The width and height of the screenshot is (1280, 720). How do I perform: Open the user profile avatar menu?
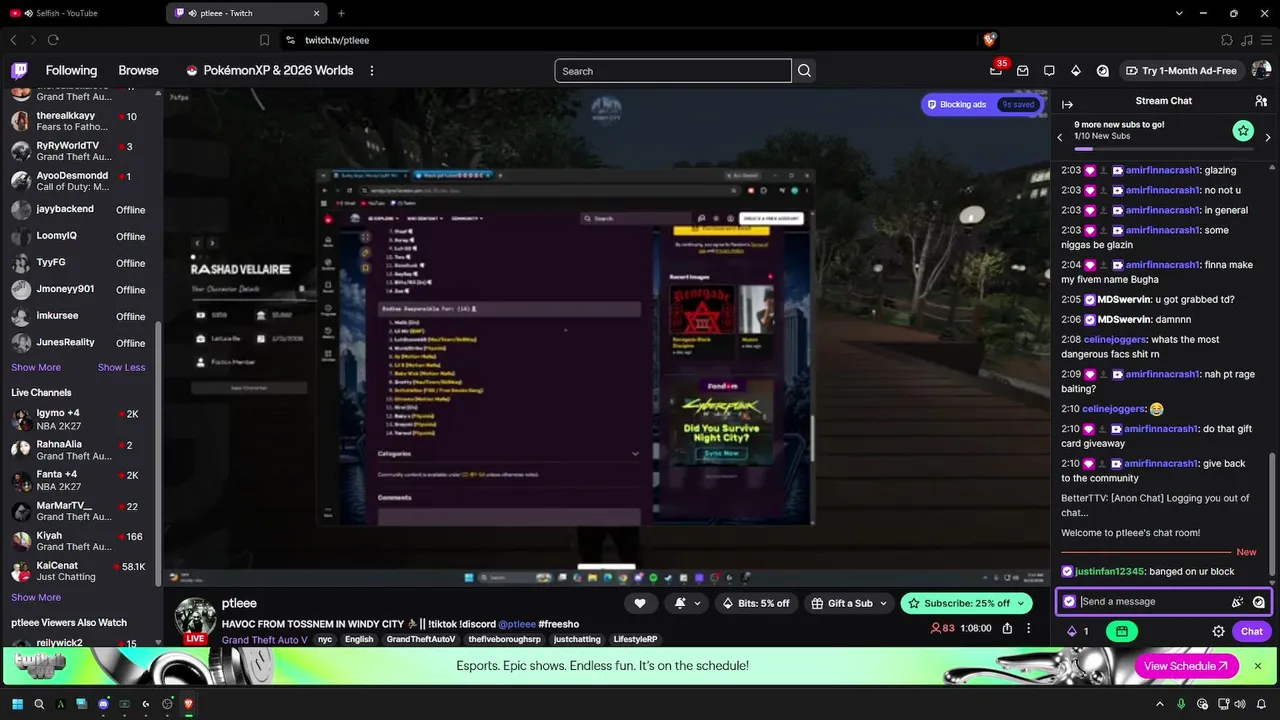(x=1261, y=71)
